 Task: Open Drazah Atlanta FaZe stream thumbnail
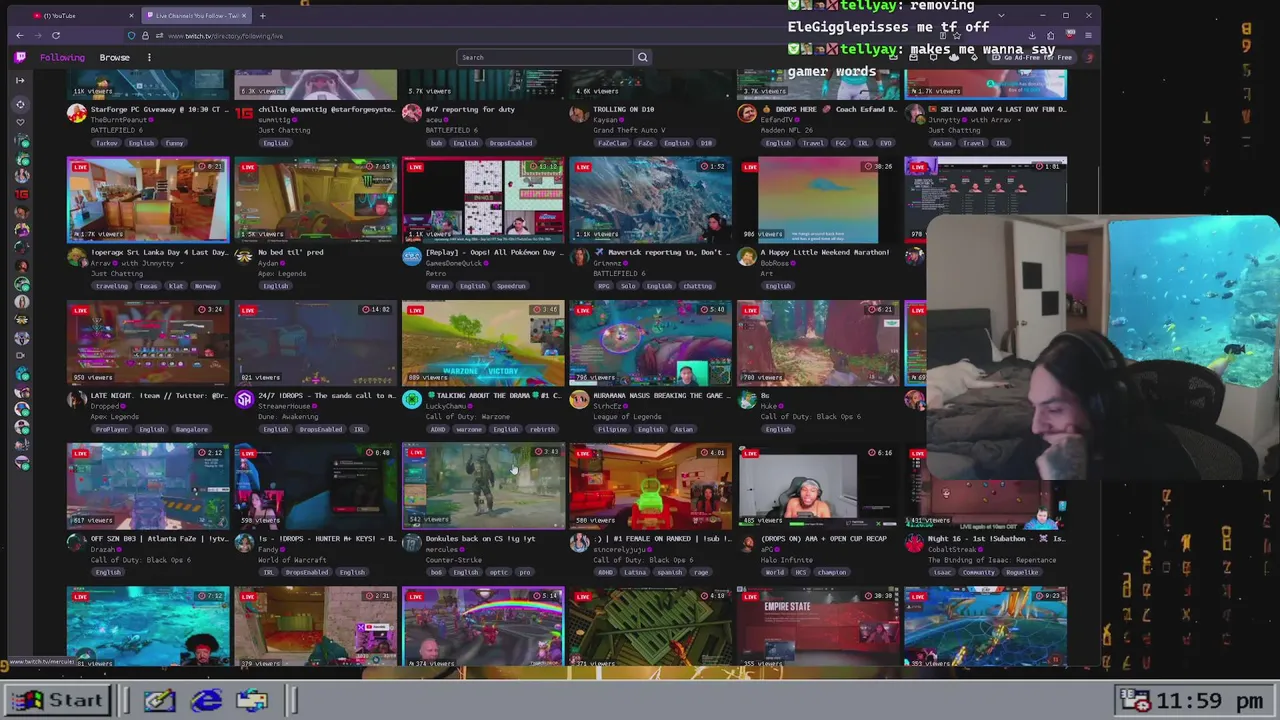tap(148, 485)
